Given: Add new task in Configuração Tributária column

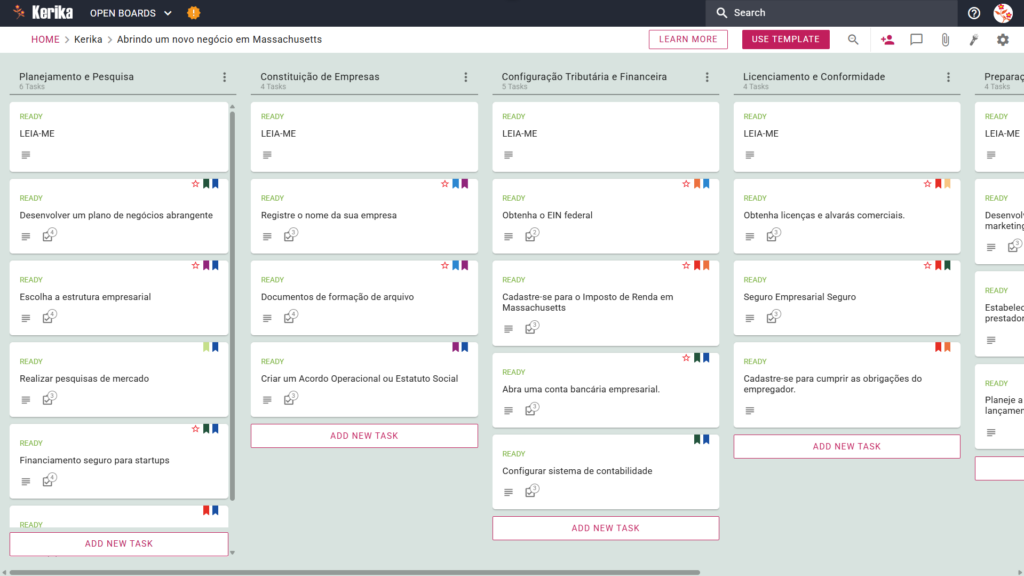Looking at the screenshot, I should pos(605,528).
